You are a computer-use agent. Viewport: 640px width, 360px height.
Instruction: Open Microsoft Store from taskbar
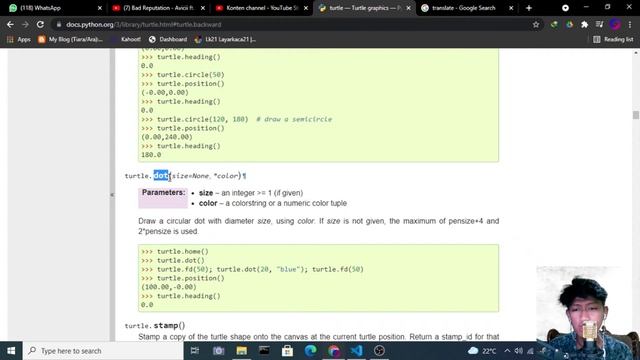[287, 351]
